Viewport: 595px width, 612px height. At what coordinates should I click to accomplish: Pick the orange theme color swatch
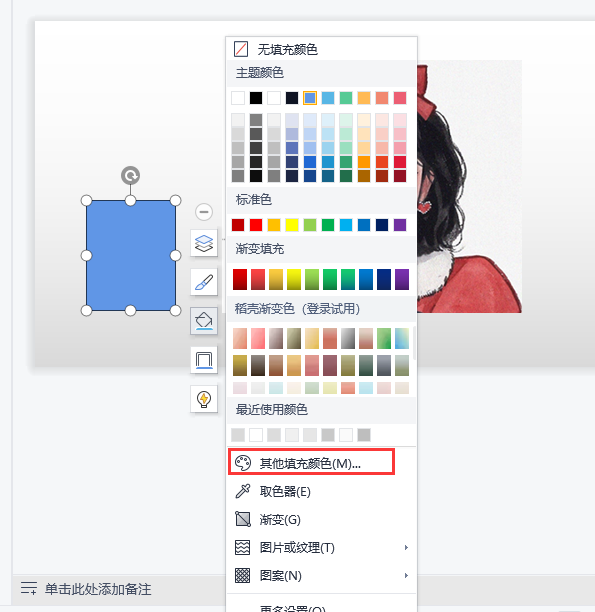[x=364, y=98]
